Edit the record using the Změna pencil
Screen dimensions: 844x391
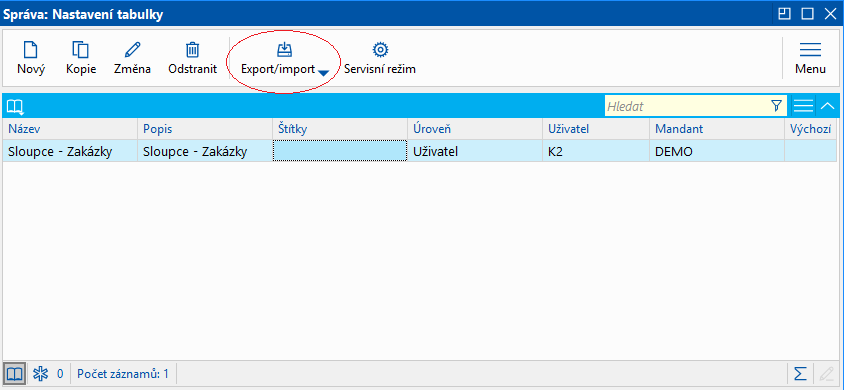[x=132, y=58]
